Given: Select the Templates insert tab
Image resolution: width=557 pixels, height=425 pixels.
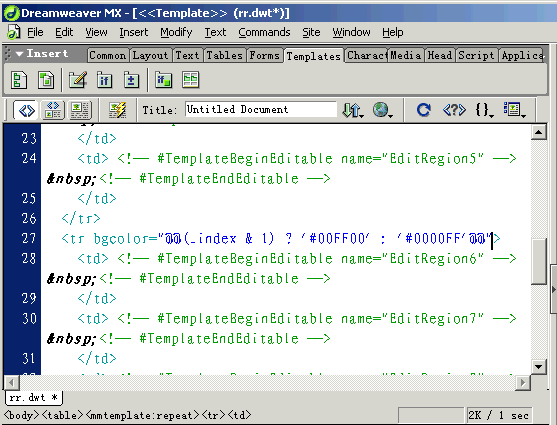Looking at the screenshot, I should [314, 56].
